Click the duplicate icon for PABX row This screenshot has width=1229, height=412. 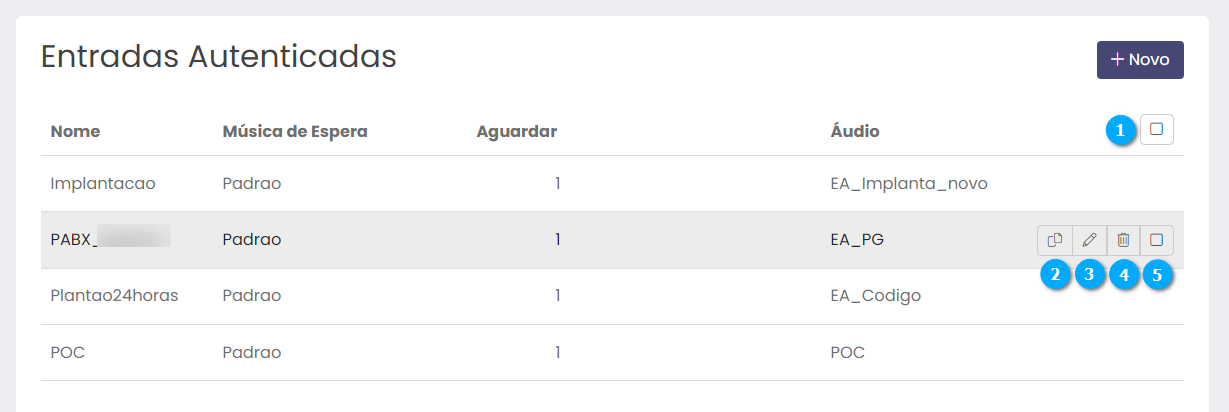coord(1054,240)
